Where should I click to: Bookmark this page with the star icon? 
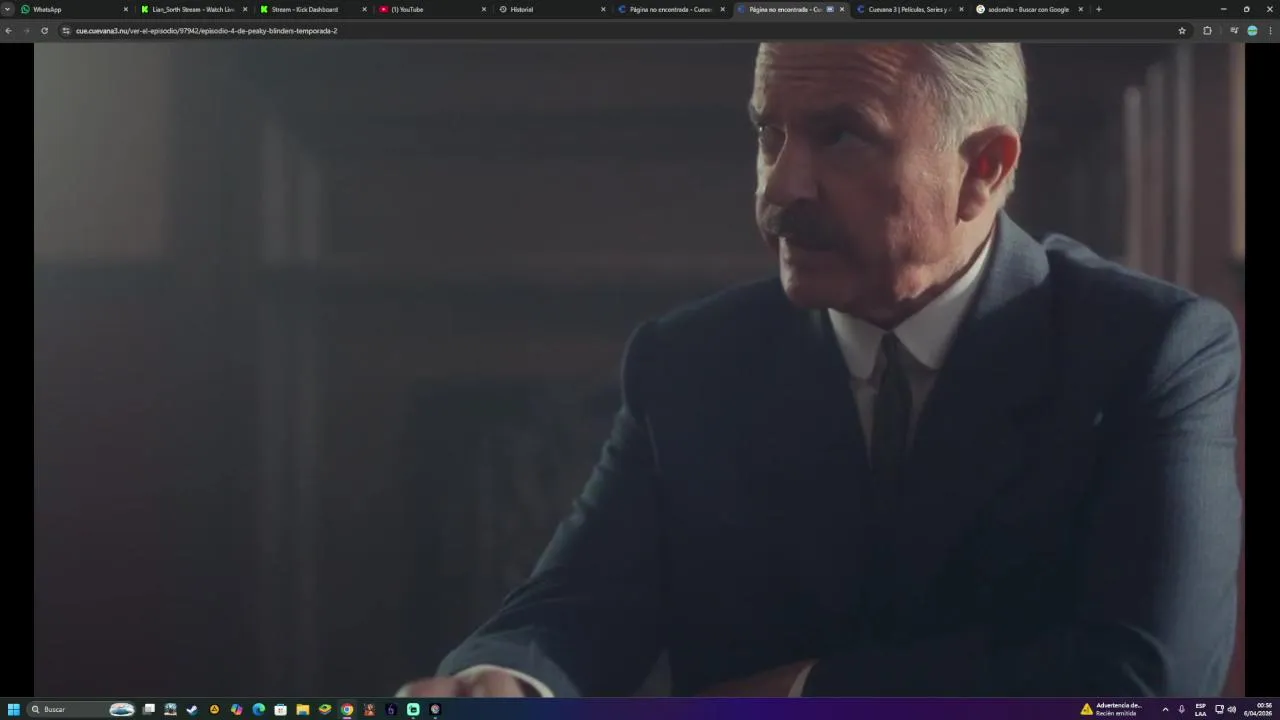pyautogui.click(x=1182, y=31)
